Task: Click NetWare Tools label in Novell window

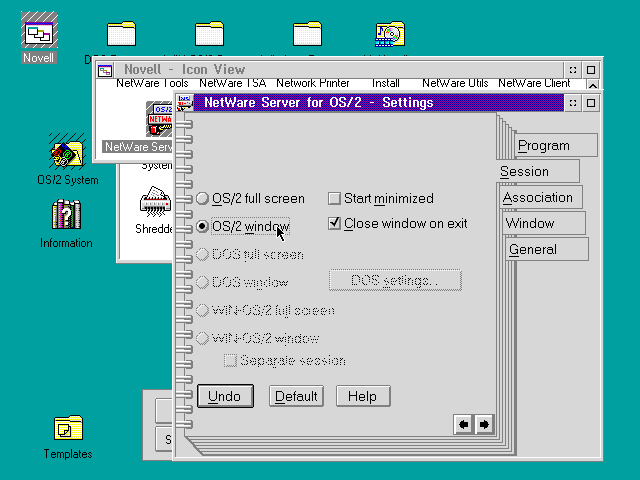Action: [x=152, y=83]
